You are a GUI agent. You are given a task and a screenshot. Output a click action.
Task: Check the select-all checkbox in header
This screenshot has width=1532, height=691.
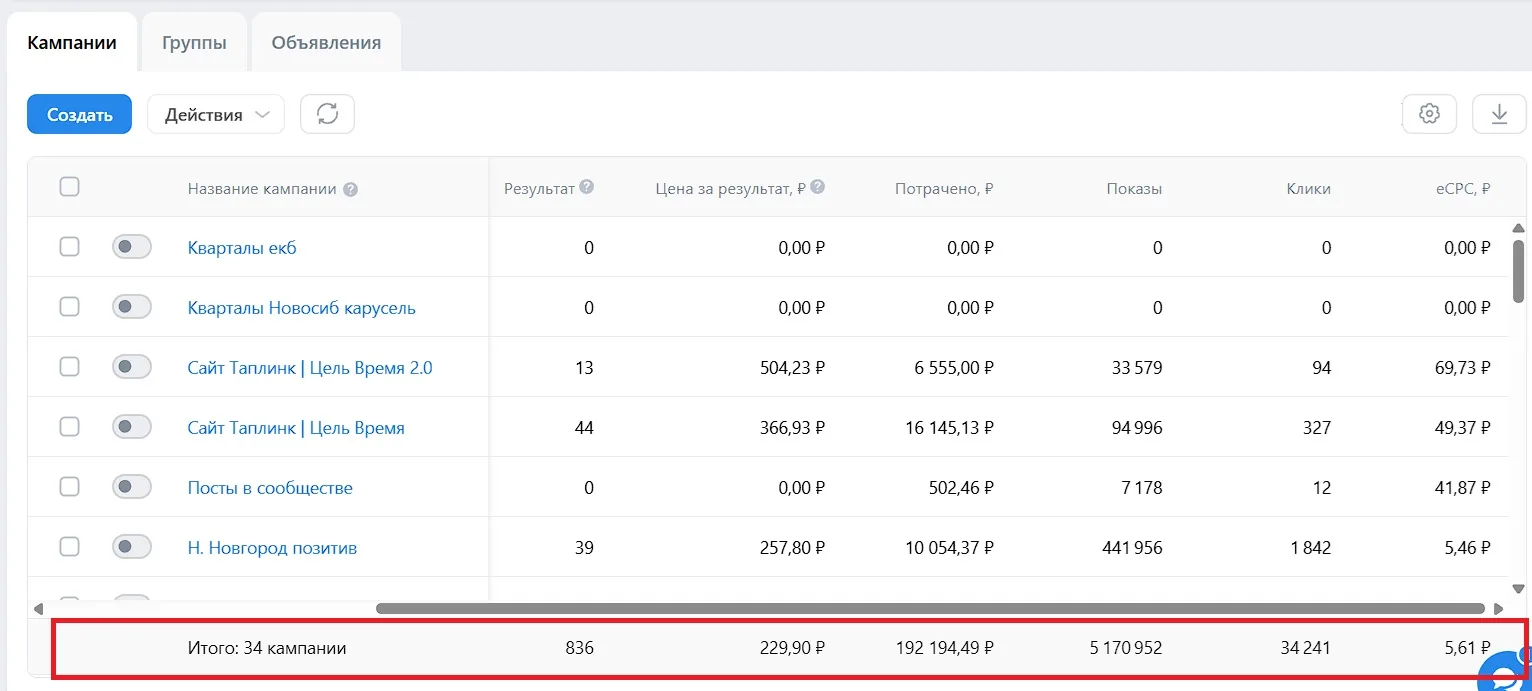69,187
